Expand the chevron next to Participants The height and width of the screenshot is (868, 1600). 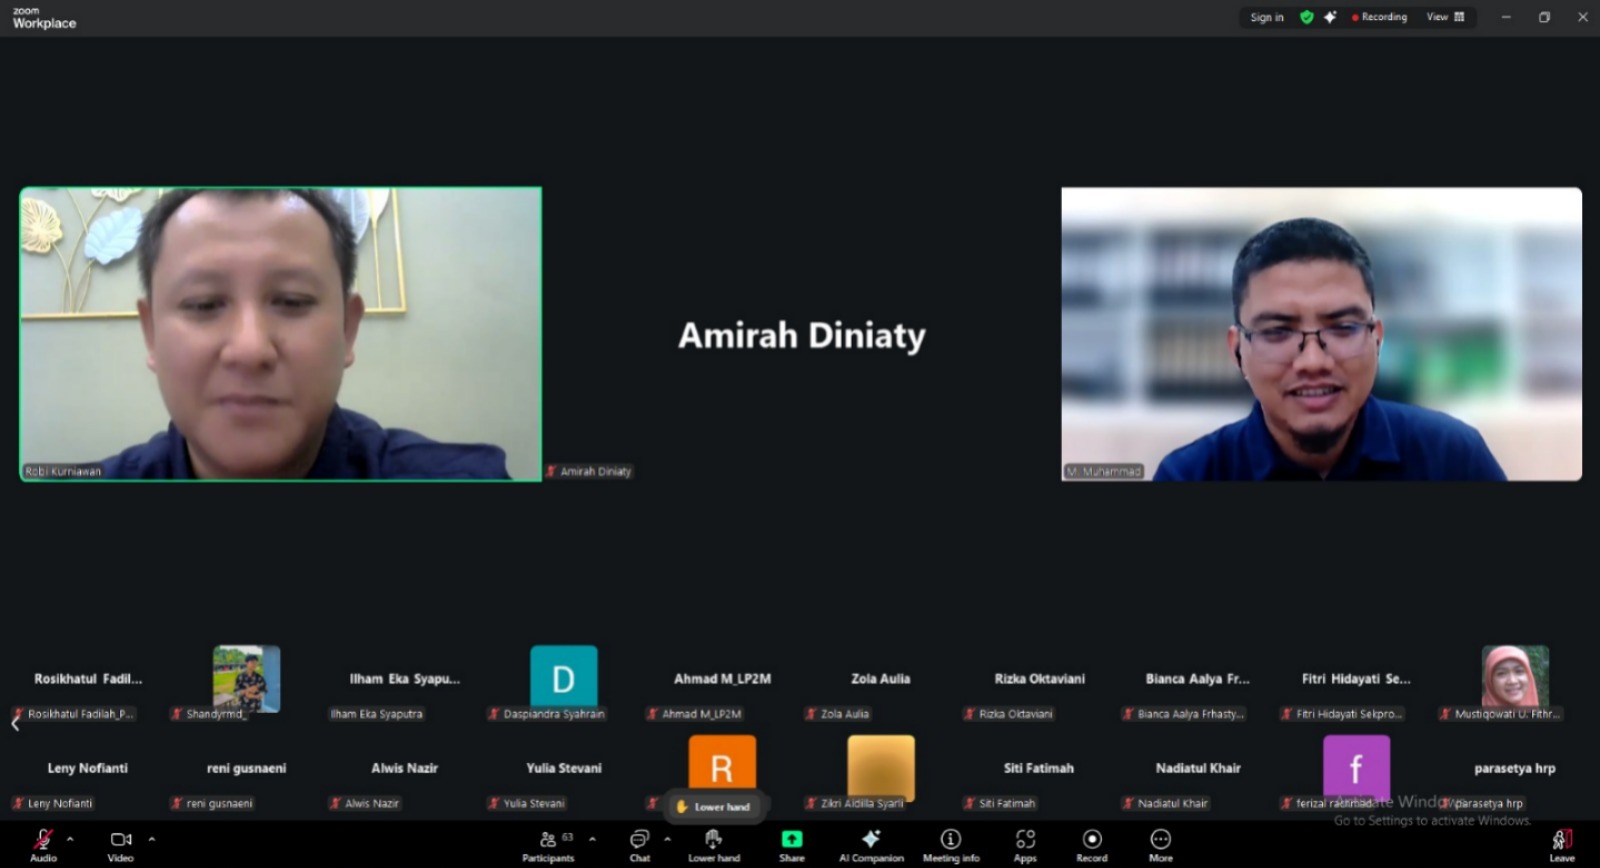coord(592,839)
